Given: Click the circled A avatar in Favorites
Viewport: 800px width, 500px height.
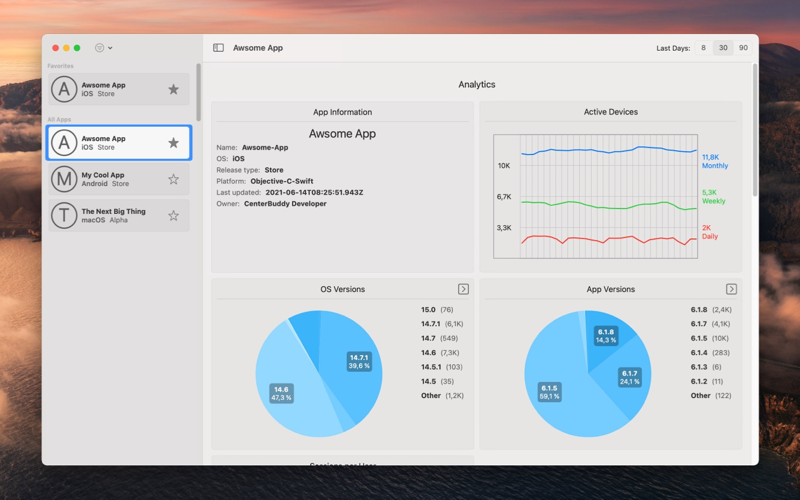Looking at the screenshot, I should click(64, 89).
